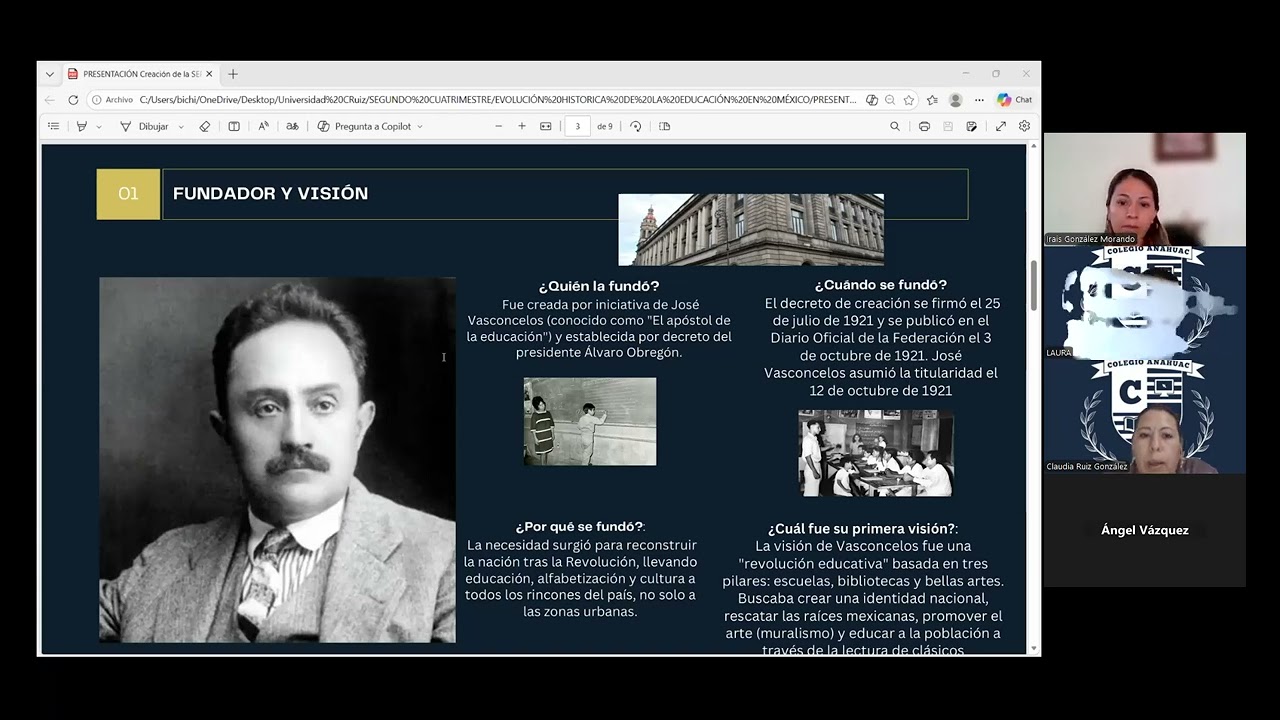The height and width of the screenshot is (720, 1280).
Task: Expand the Dibujar pen options arrow
Action: pyautogui.click(x=181, y=127)
